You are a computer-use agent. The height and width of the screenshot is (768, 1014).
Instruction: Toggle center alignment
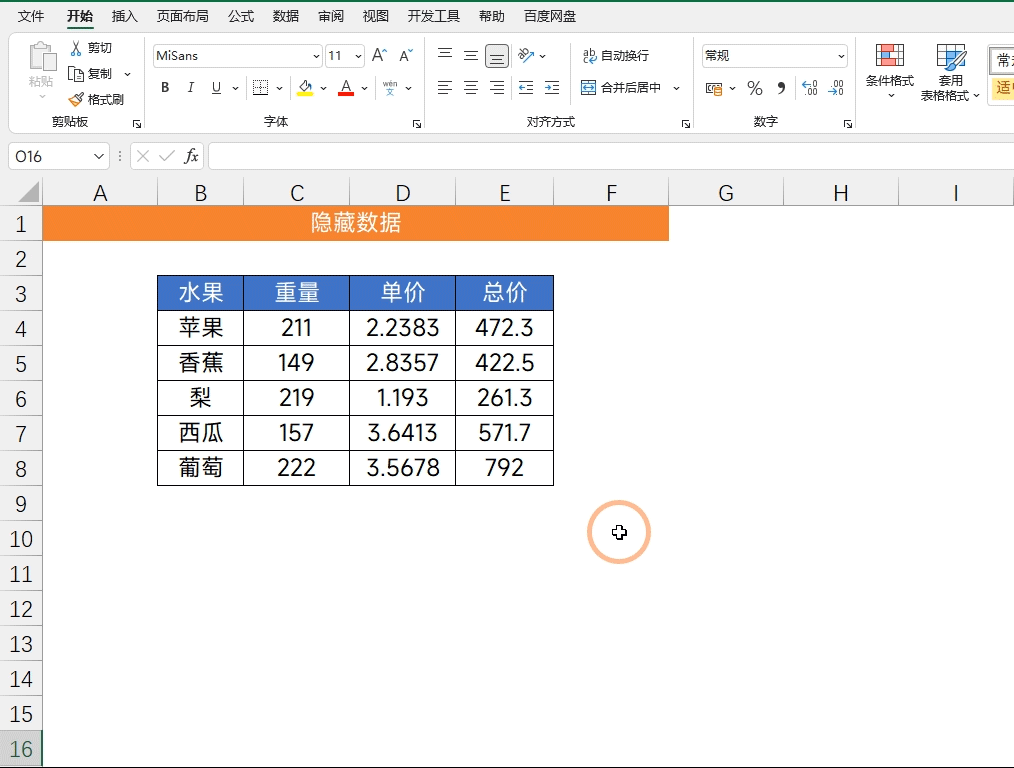click(x=470, y=88)
